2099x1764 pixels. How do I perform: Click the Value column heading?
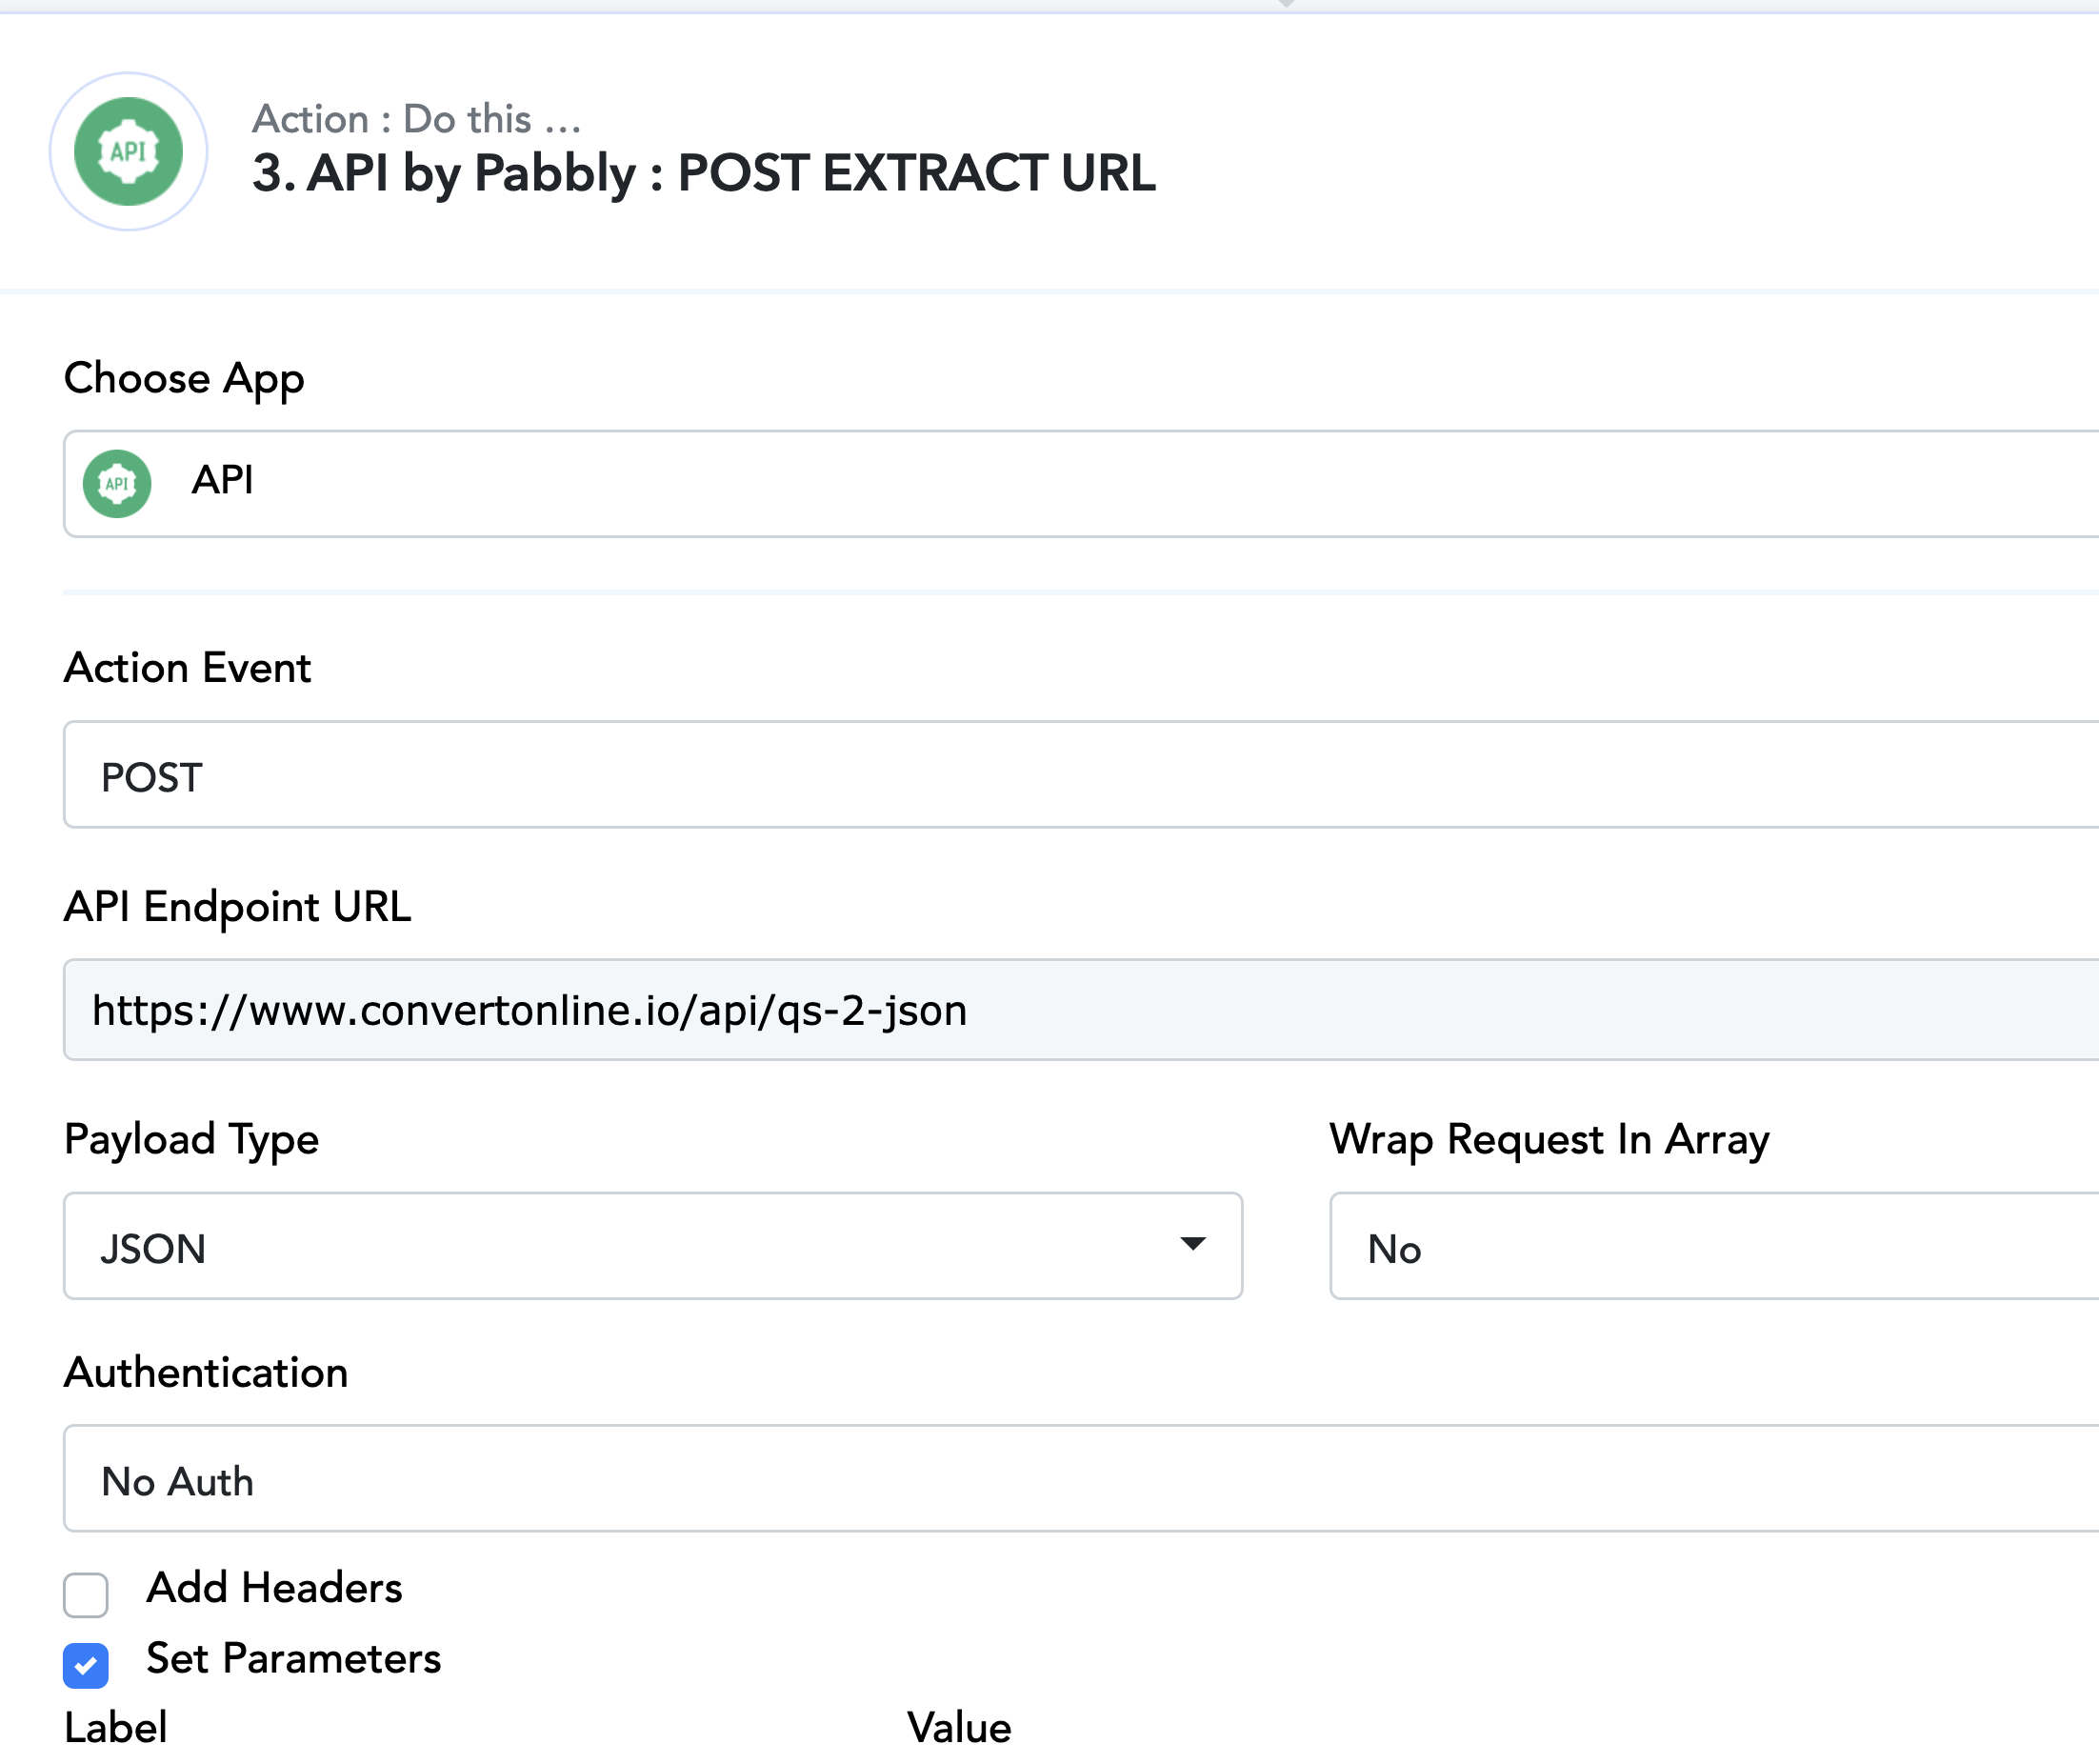click(959, 1728)
